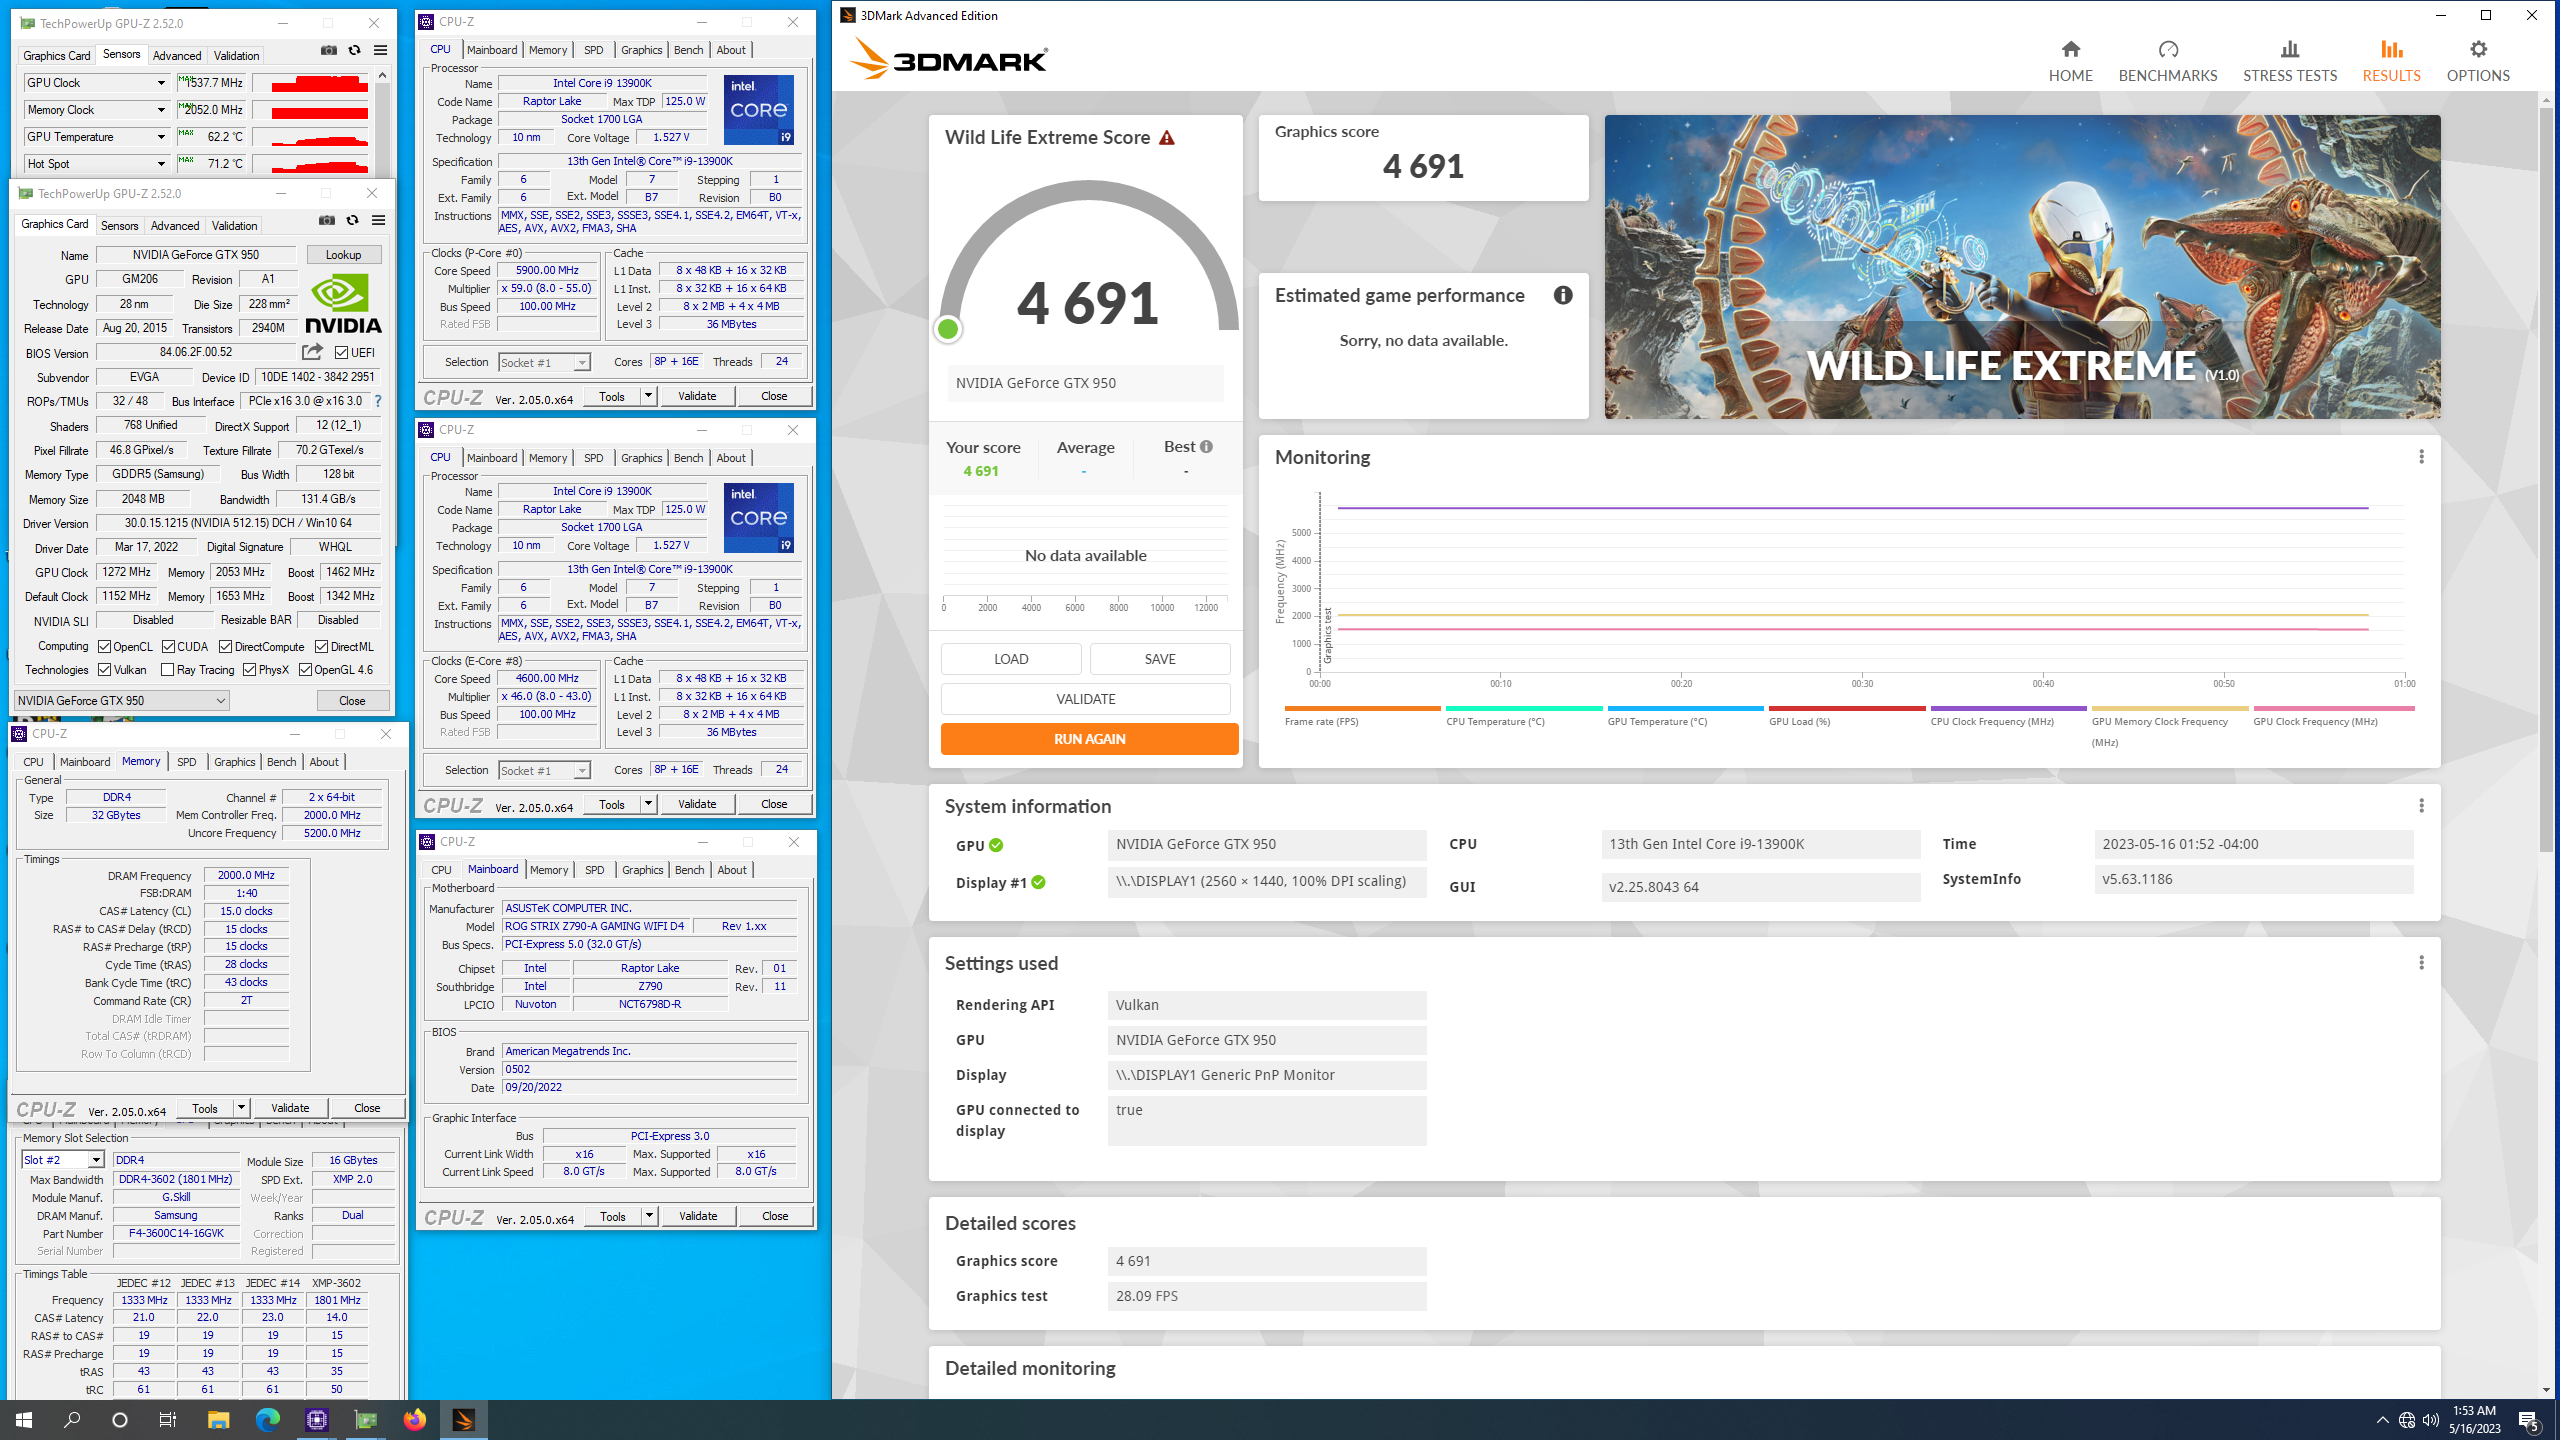
Task: Click CPU Clock Frequency purple legend swatch
Action: pos(2008,708)
